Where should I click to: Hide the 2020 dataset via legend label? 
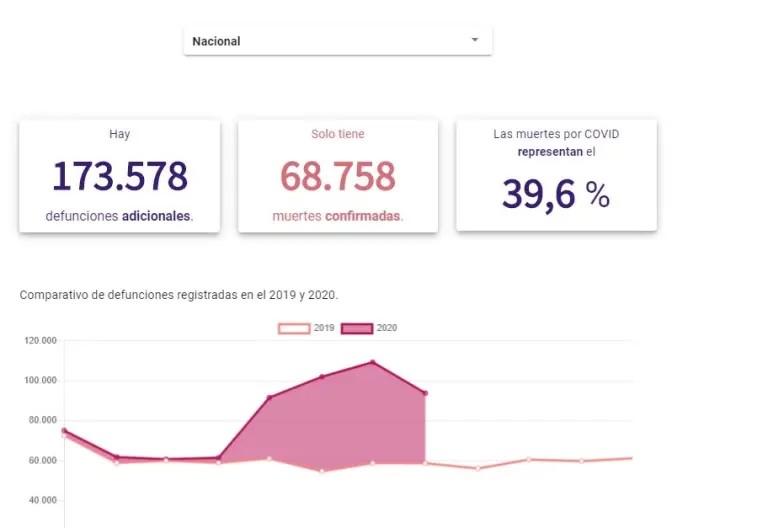(x=388, y=328)
